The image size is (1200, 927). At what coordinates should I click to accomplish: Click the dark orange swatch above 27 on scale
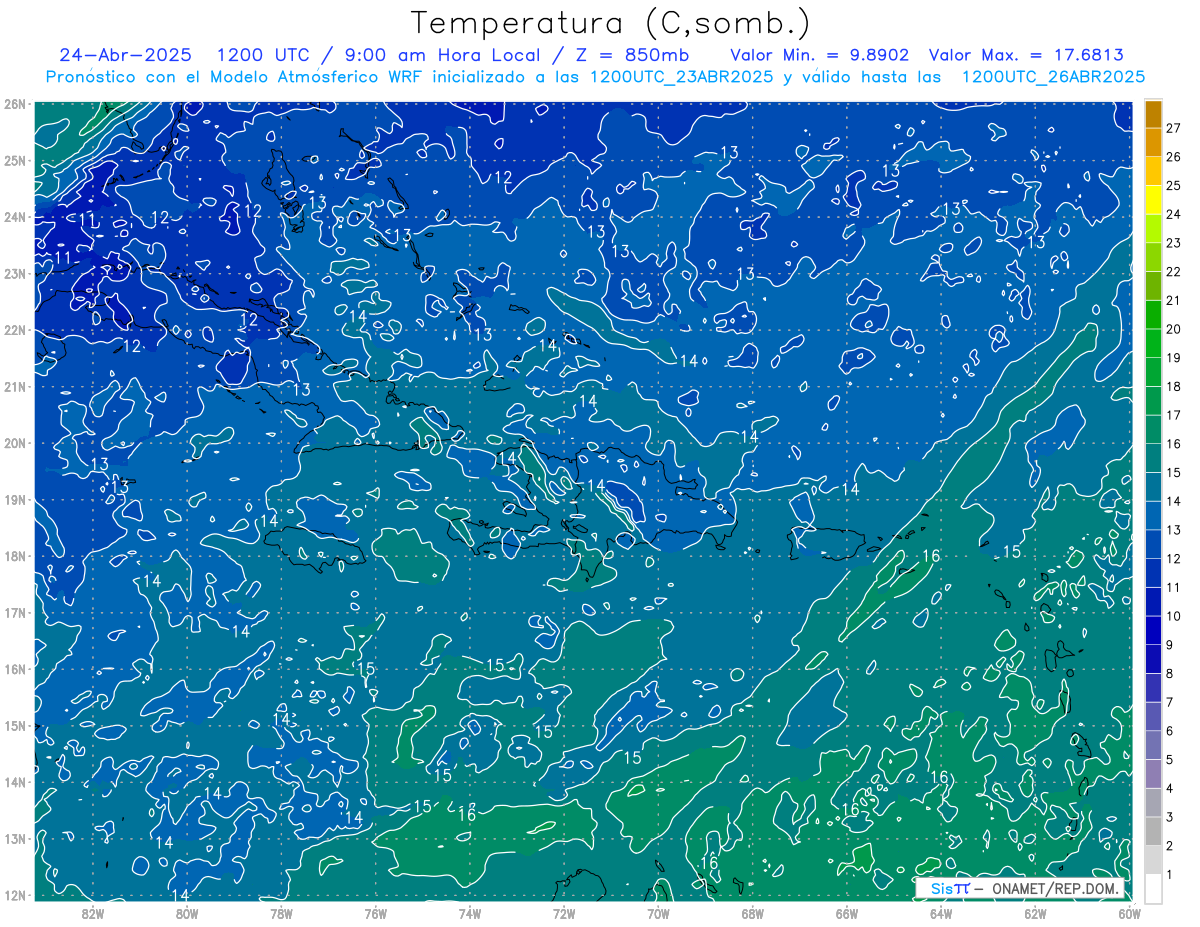[1153, 114]
